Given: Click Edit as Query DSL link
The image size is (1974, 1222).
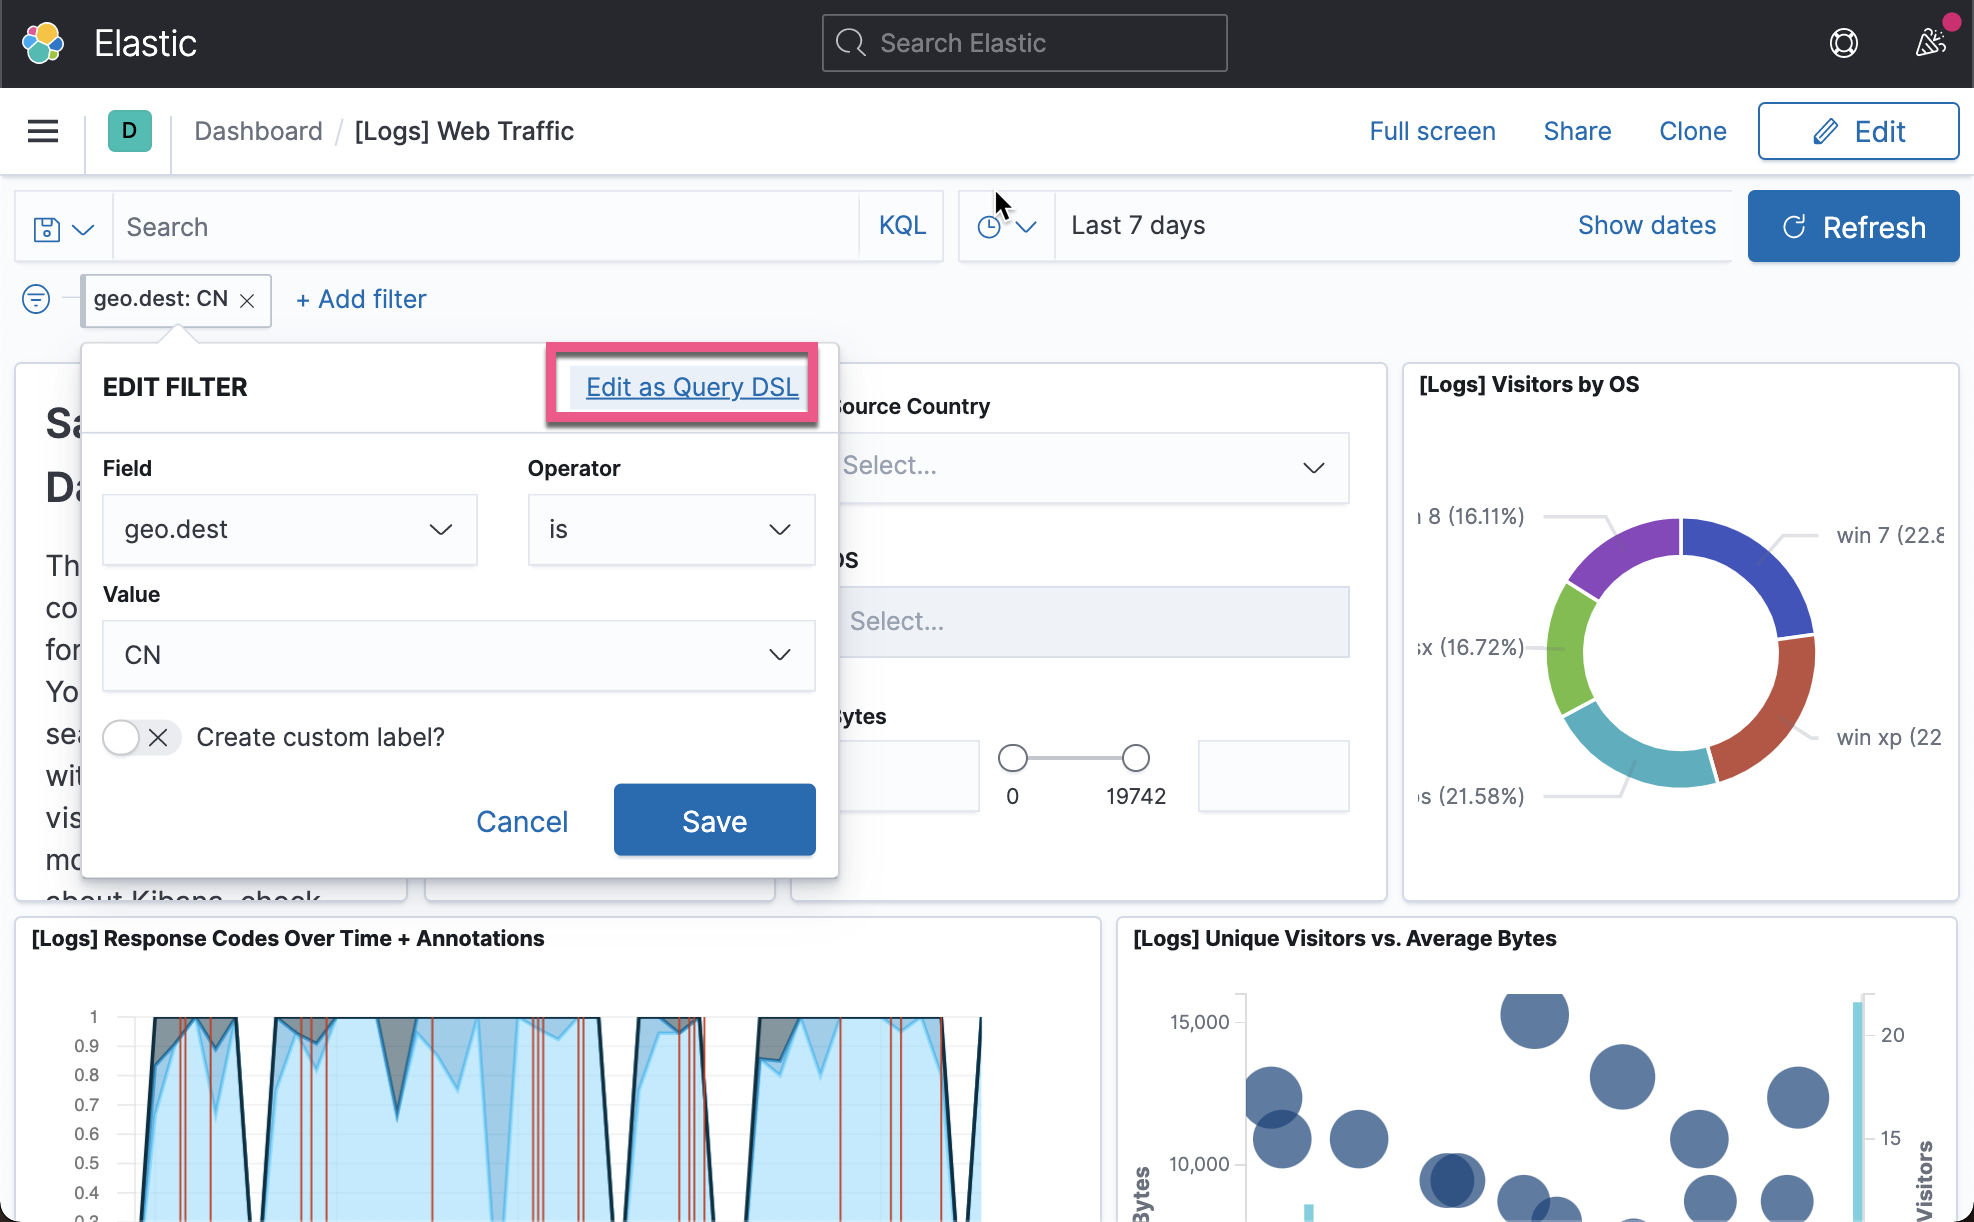Looking at the screenshot, I should click(x=691, y=387).
